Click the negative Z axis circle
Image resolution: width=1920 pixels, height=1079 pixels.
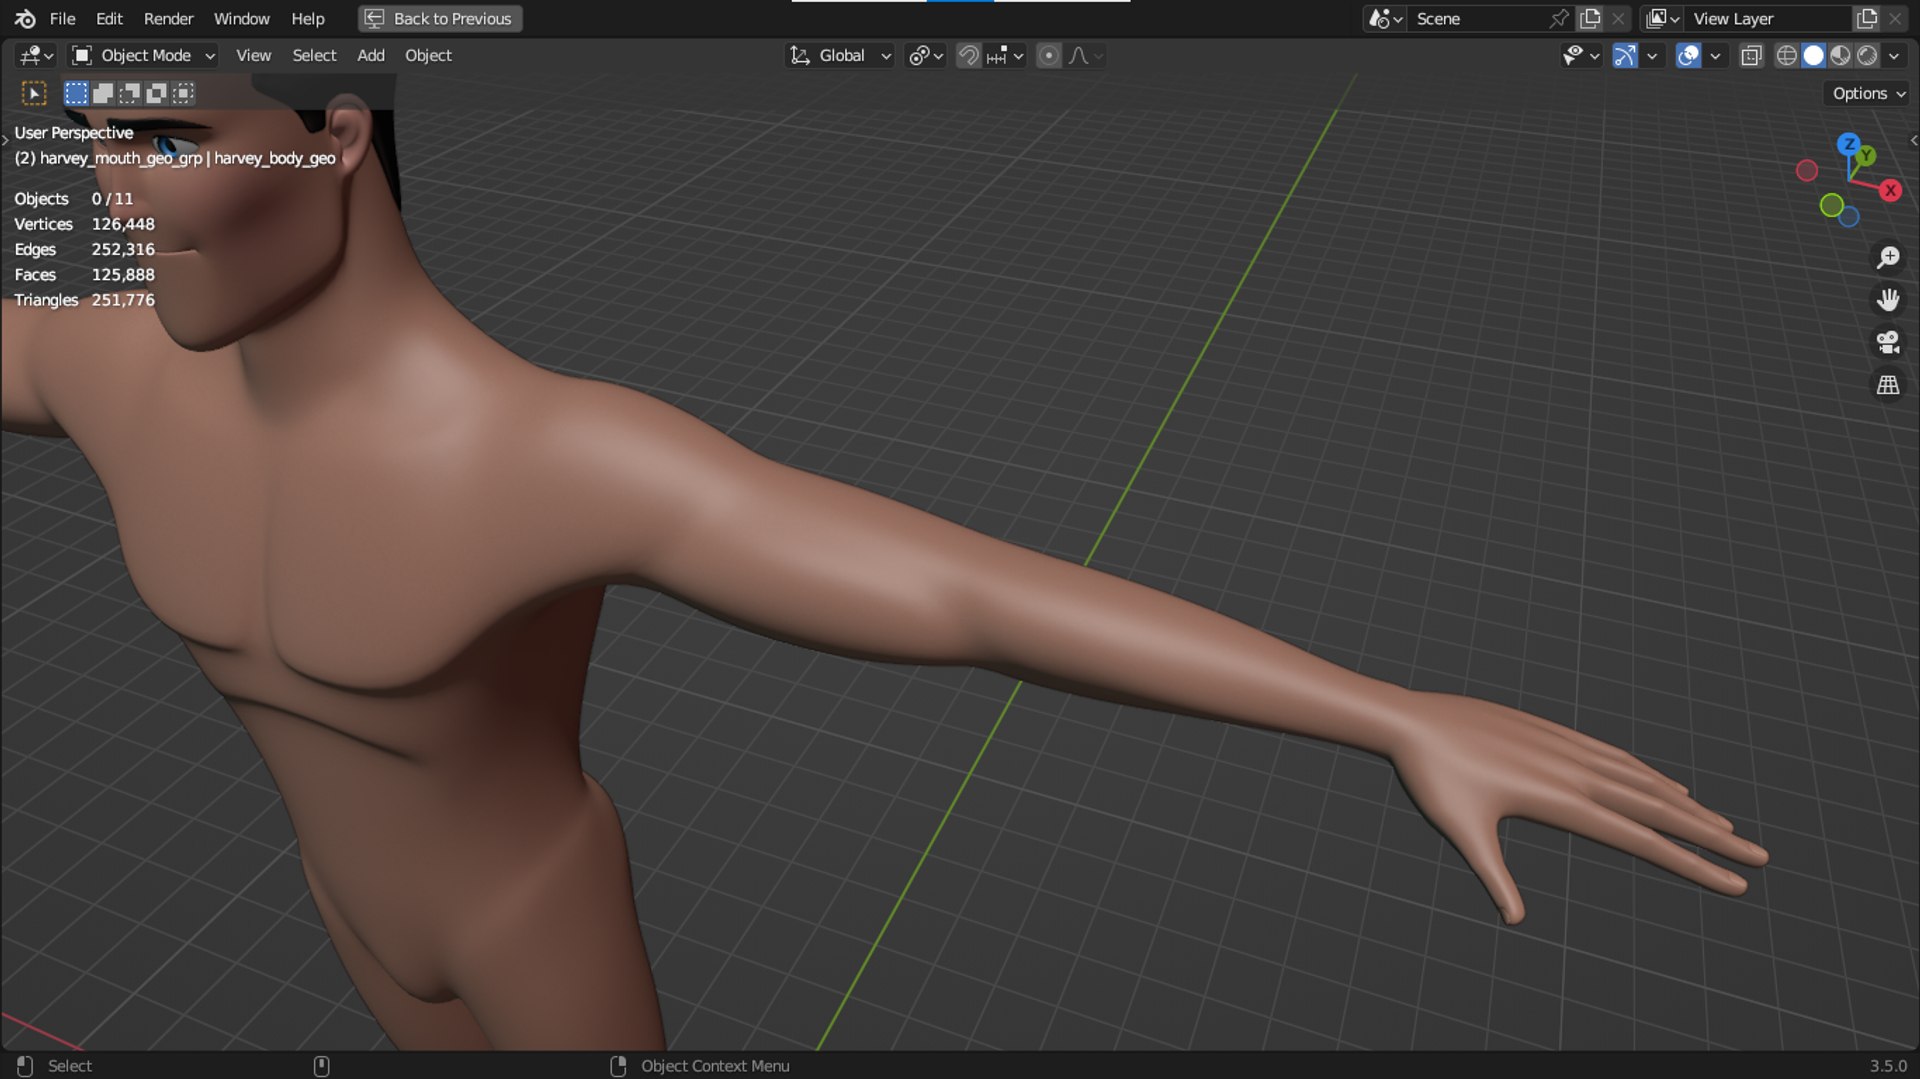(1850, 216)
